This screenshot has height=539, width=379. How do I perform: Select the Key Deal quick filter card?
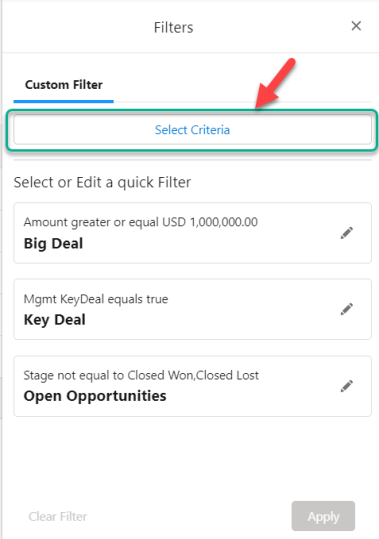coord(192,309)
